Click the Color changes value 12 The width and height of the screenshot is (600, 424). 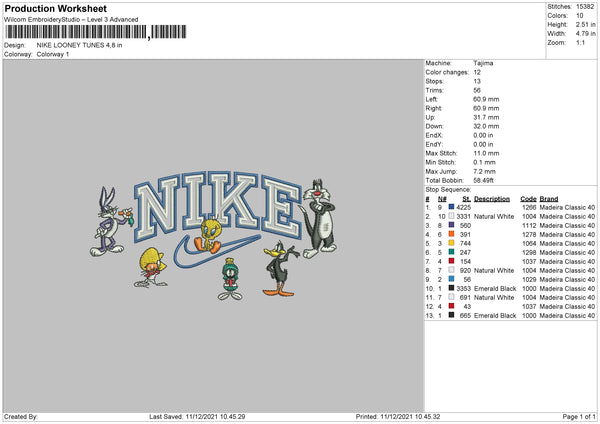pos(477,72)
